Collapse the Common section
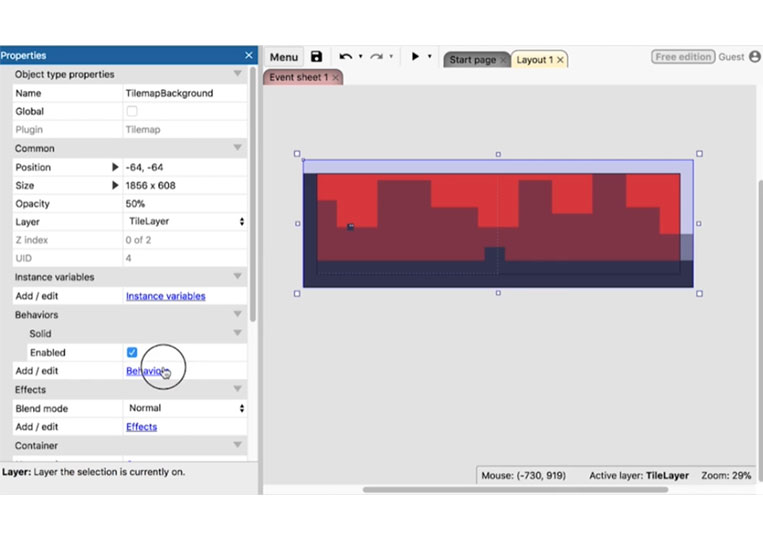Screen dimensions: 763x541 (237, 147)
